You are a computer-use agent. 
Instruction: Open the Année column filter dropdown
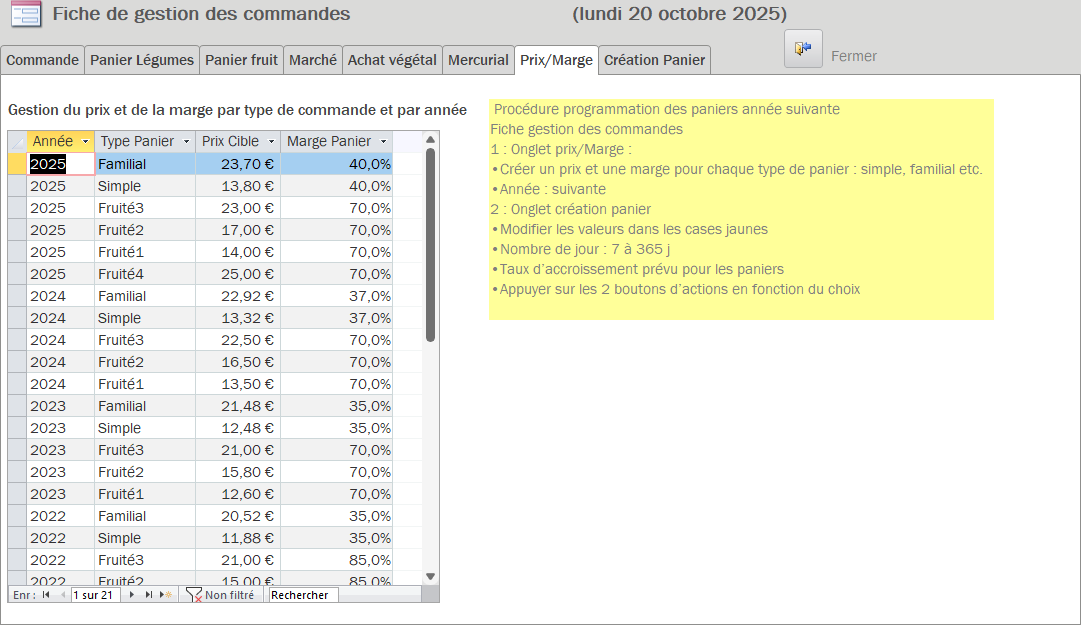pyautogui.click(x=85, y=142)
